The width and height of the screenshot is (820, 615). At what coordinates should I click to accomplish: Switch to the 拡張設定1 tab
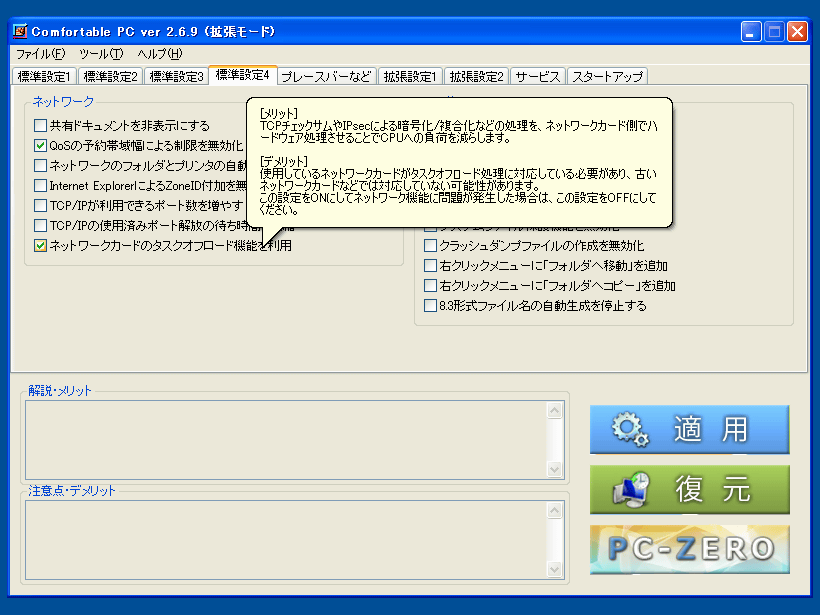click(410, 76)
